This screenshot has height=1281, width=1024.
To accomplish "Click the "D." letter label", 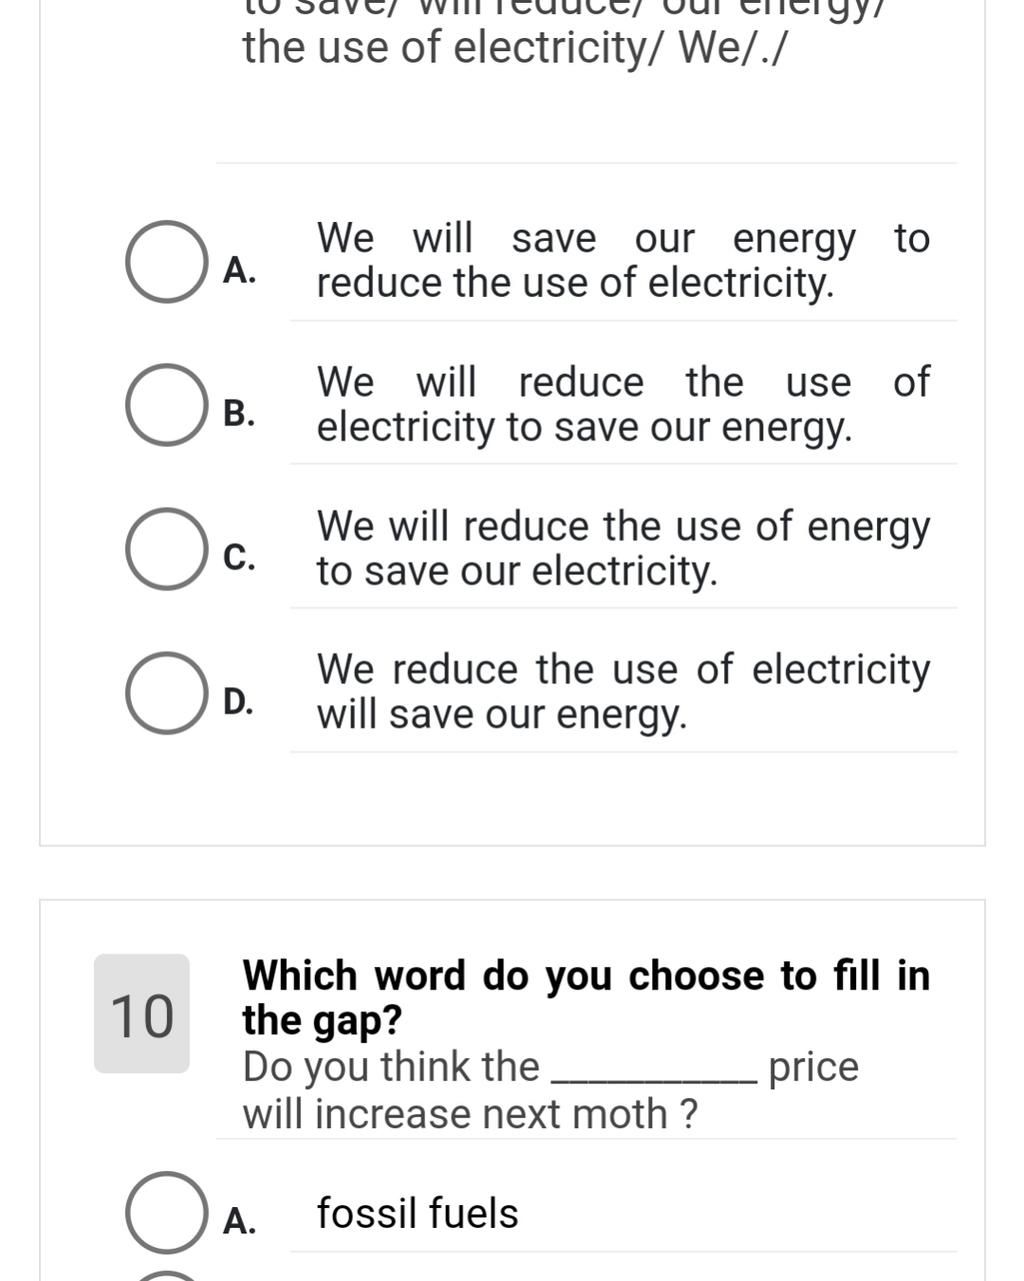I will [x=239, y=701].
